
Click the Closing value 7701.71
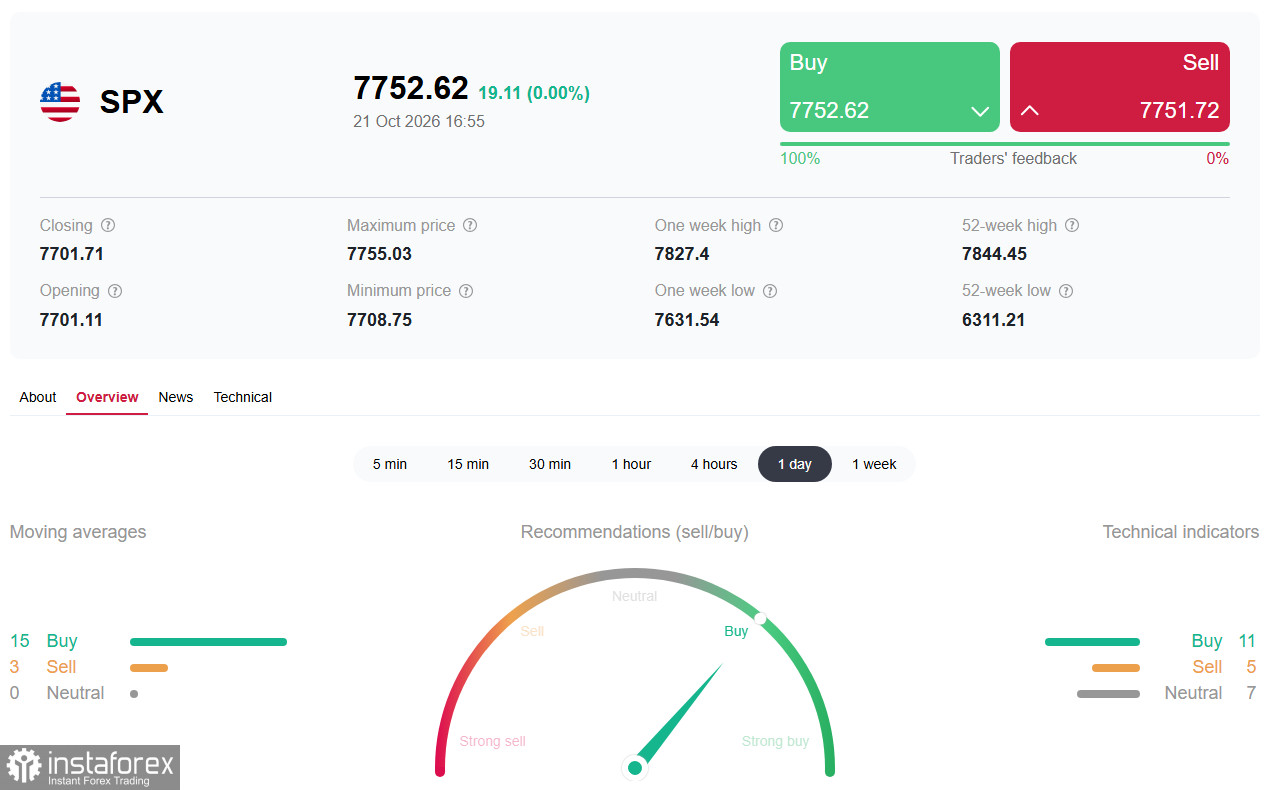72,254
